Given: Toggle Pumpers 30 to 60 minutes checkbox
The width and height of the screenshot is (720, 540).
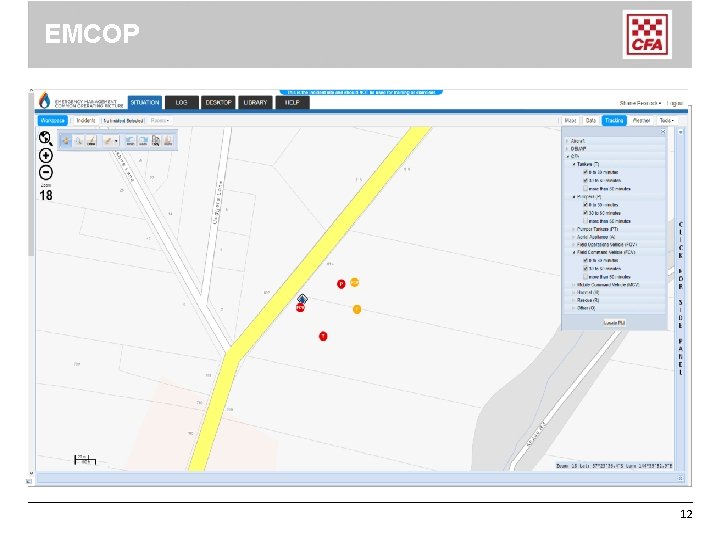Looking at the screenshot, I should [x=585, y=213].
